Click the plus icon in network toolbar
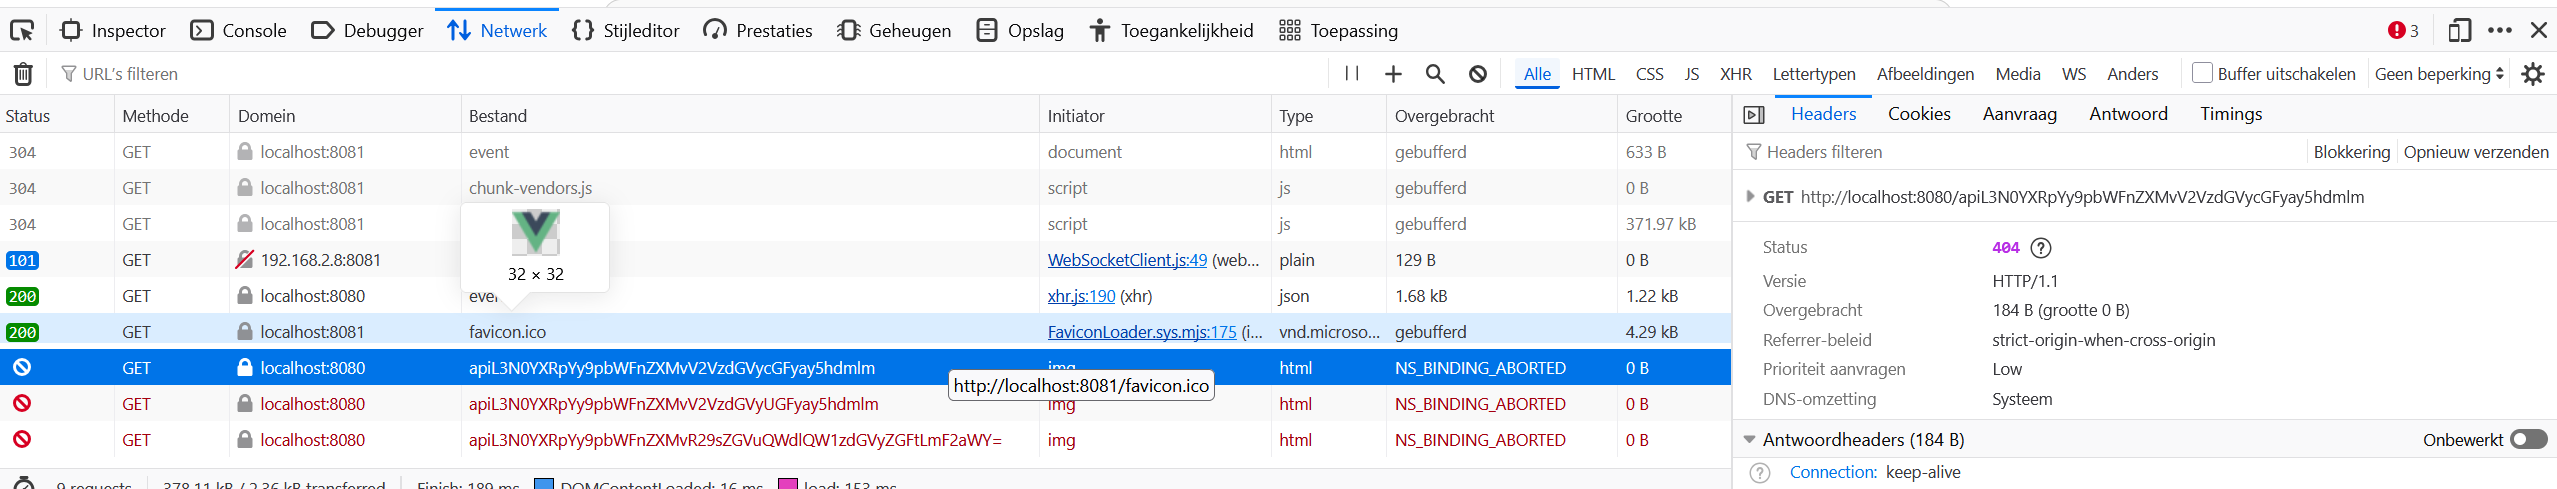Screen dimensions: 2557x489 point(1393,74)
